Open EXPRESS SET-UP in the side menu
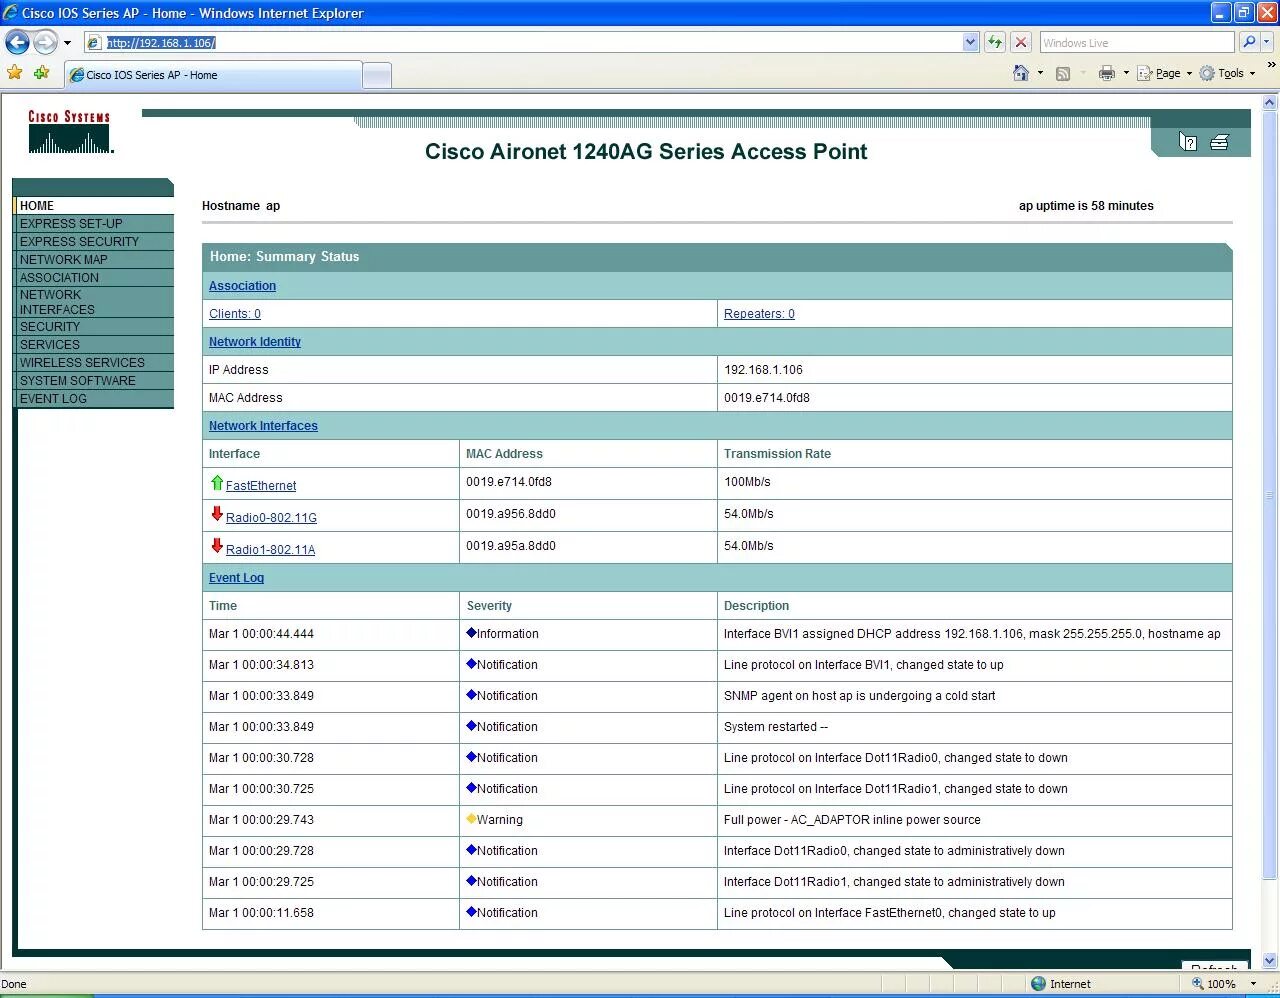Image resolution: width=1280 pixels, height=998 pixels. (94, 223)
